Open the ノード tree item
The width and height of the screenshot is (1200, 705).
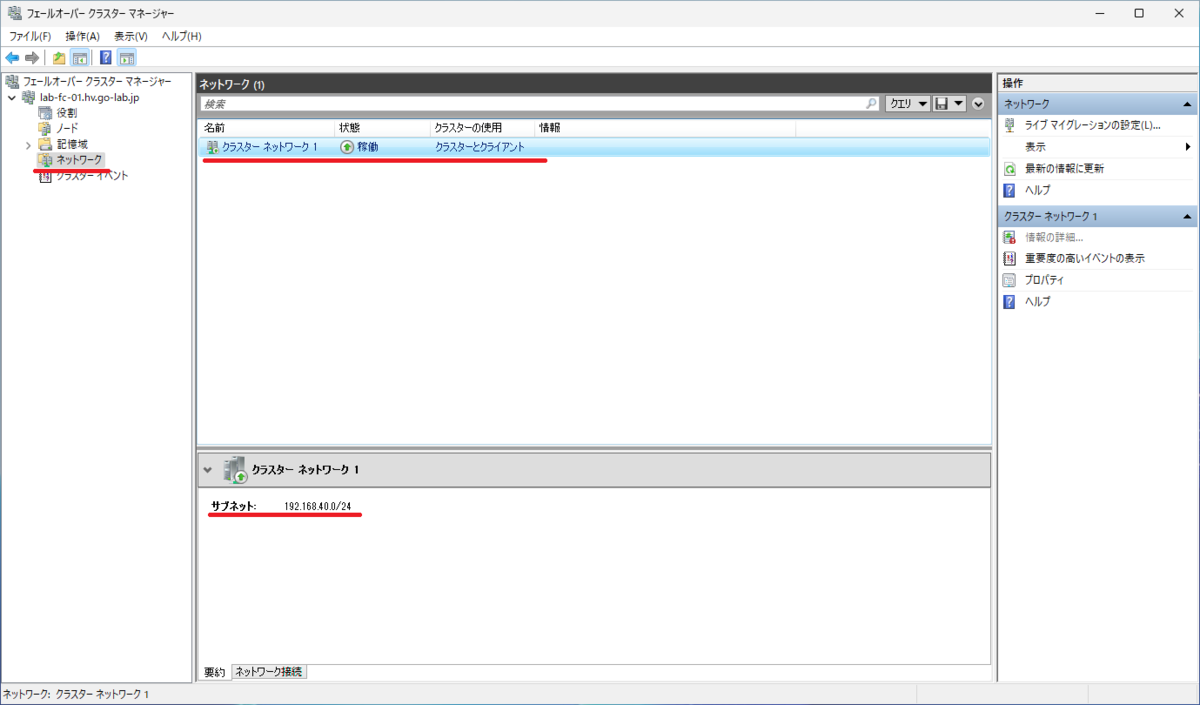click(66, 128)
